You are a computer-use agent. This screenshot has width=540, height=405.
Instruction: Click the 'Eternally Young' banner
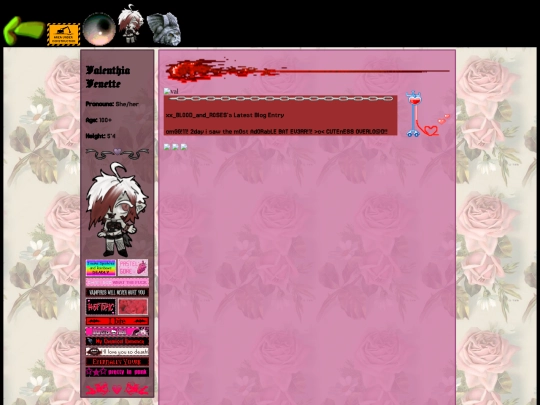point(117,362)
